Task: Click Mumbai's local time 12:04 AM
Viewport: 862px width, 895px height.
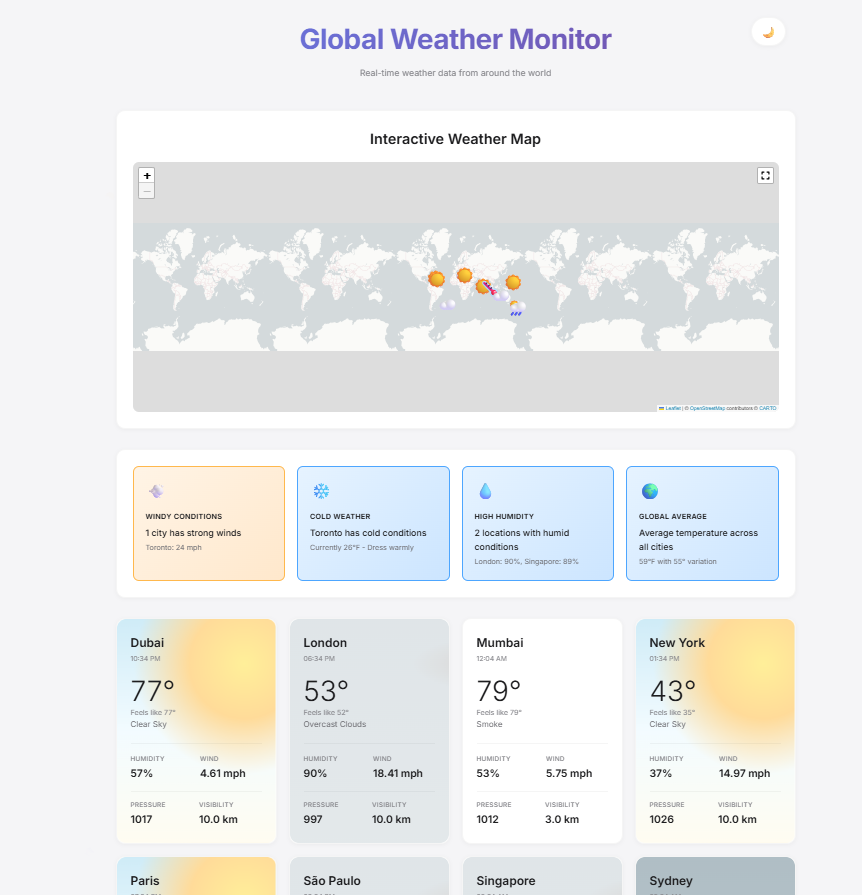Action: pyautogui.click(x=492, y=658)
